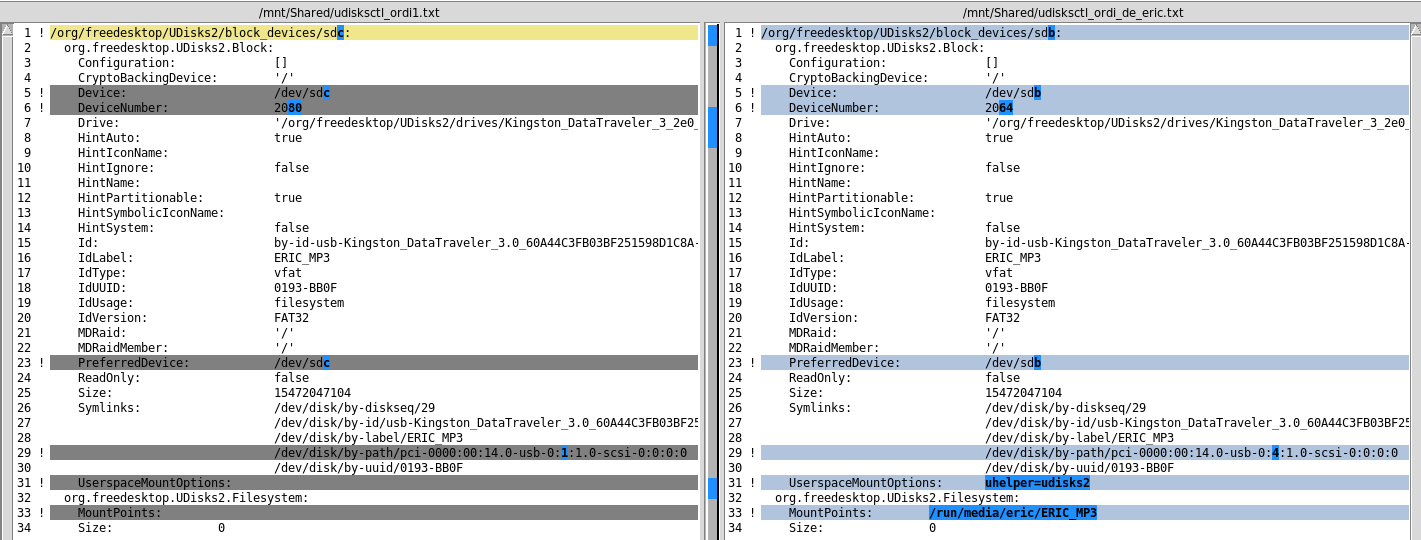Image resolution: width=1421 pixels, height=540 pixels.
Task: Jump to second diff block in overview bar
Action: coord(713,127)
